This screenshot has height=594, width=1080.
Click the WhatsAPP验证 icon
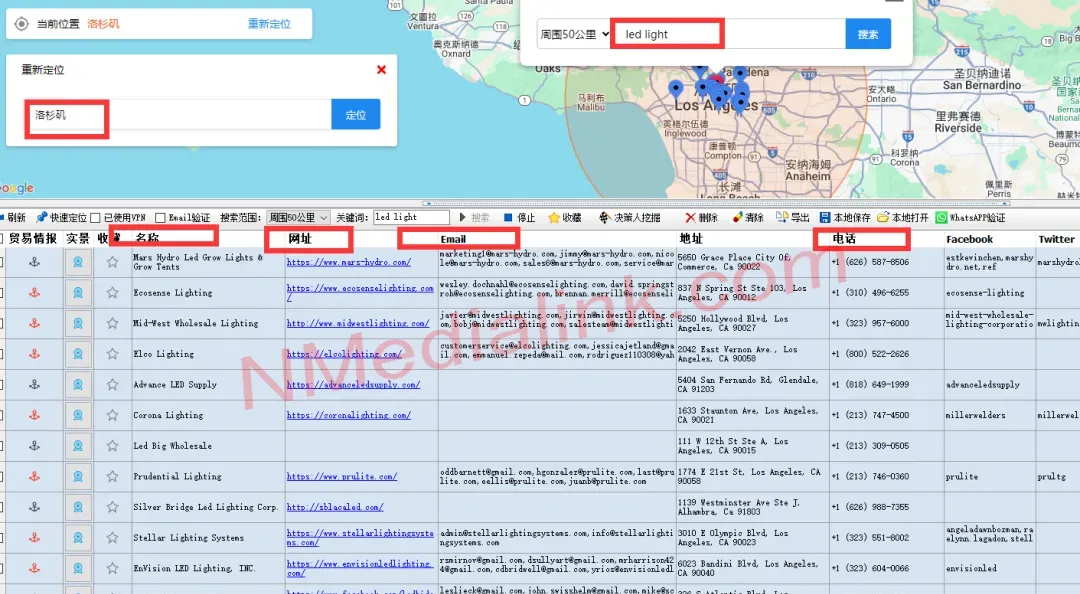coord(942,218)
